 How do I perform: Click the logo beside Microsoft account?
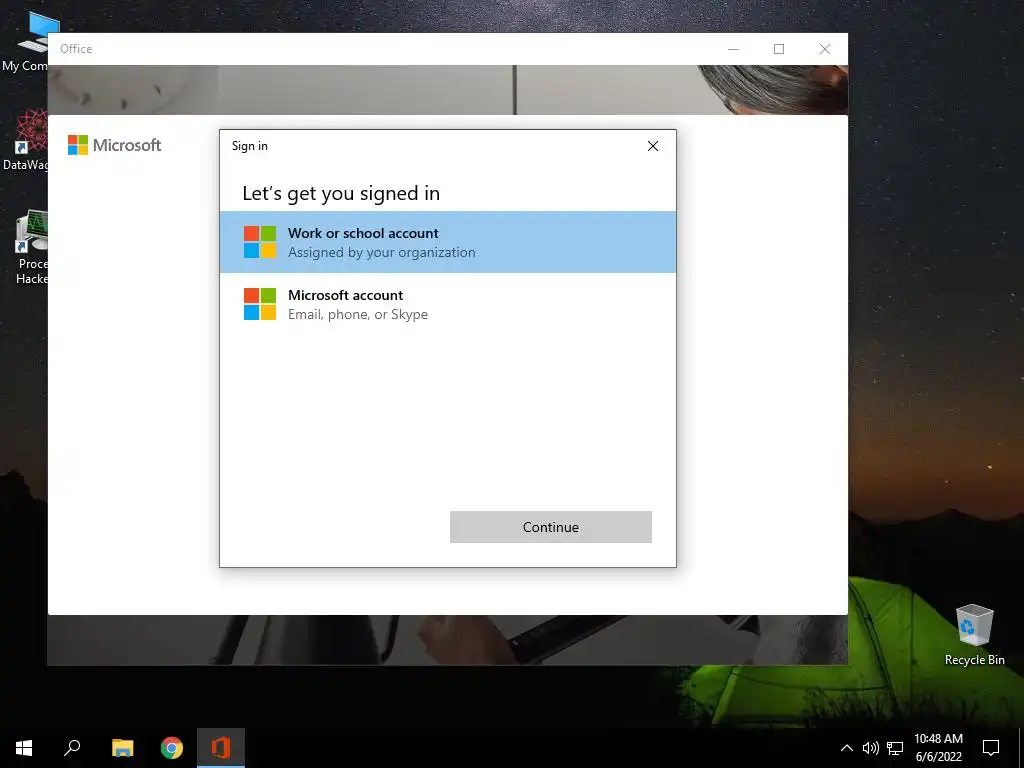(260, 304)
